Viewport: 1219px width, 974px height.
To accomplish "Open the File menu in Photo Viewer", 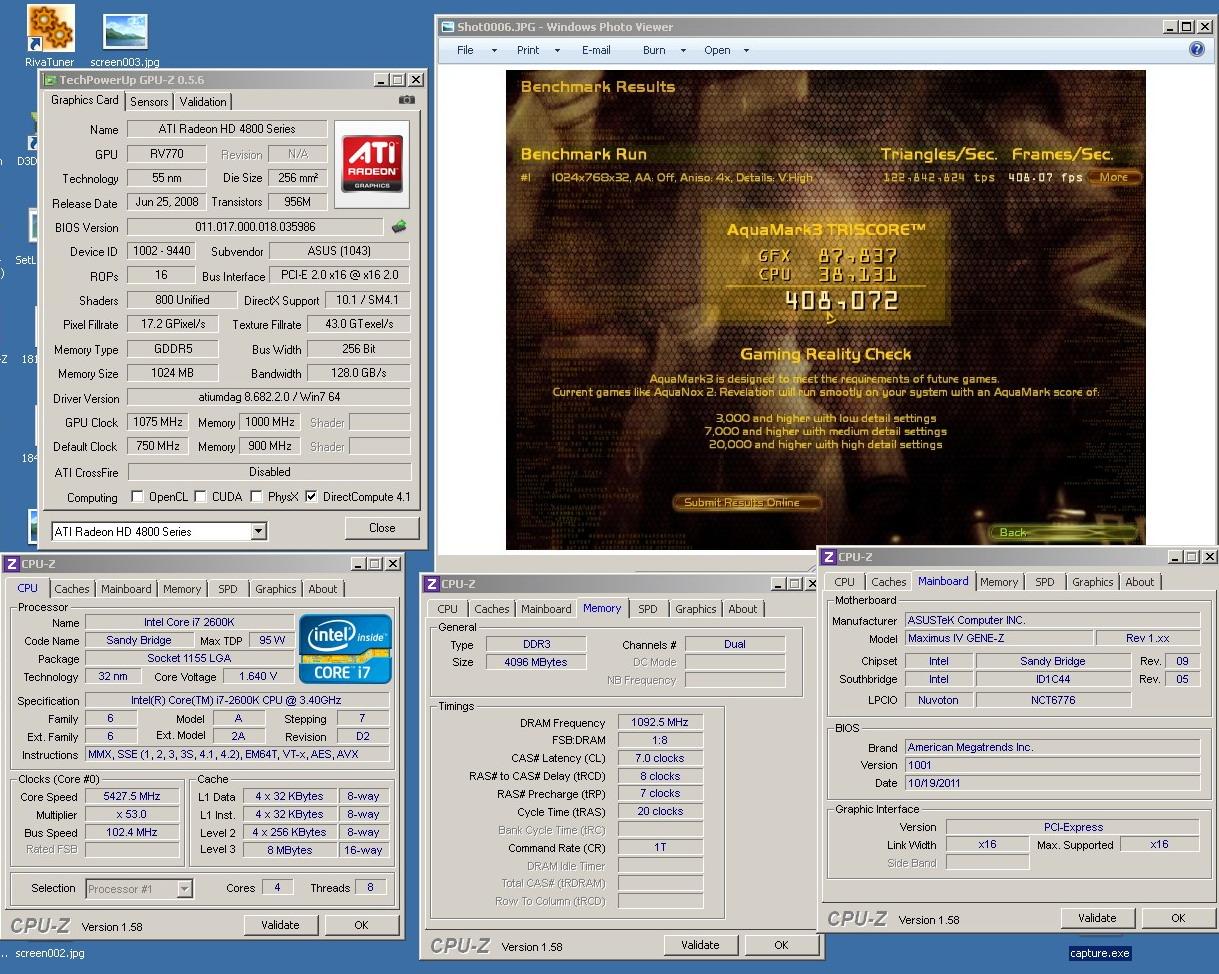I will tap(476, 50).
